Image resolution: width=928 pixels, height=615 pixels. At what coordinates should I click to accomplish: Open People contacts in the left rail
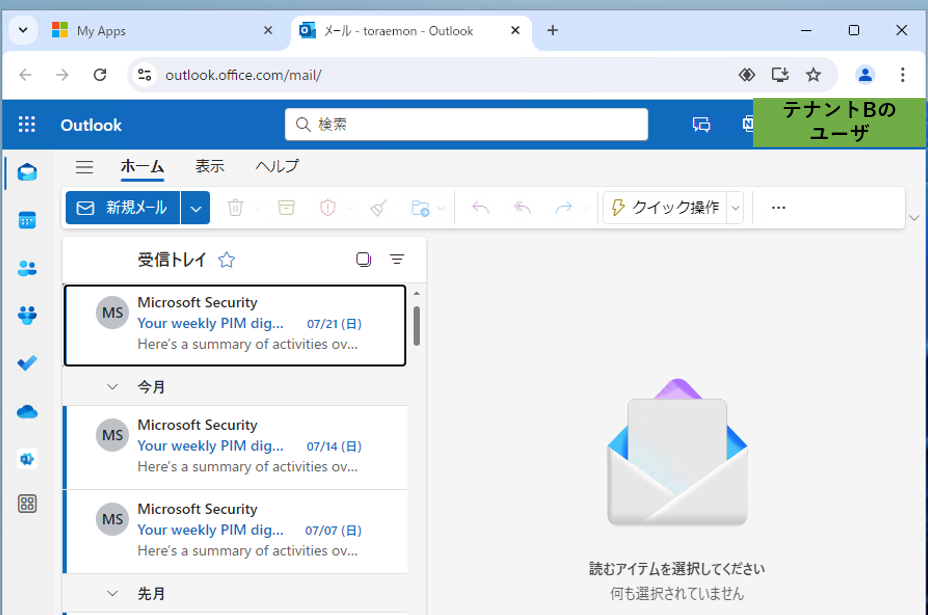point(27,268)
